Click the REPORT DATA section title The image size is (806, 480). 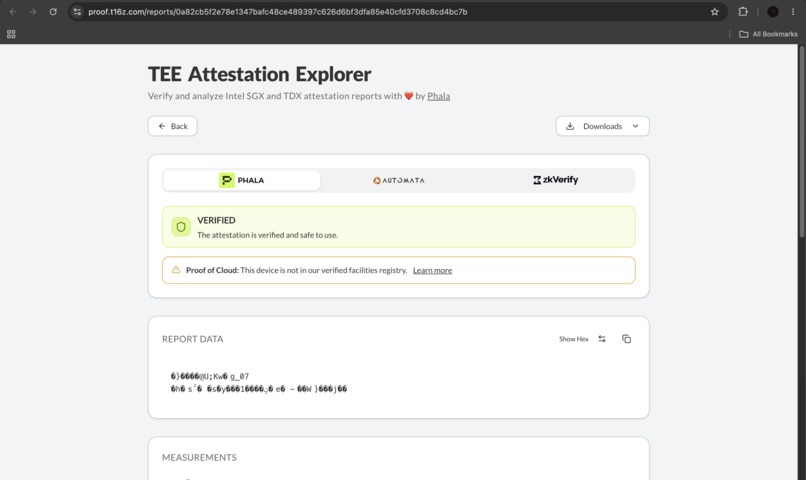coord(193,339)
